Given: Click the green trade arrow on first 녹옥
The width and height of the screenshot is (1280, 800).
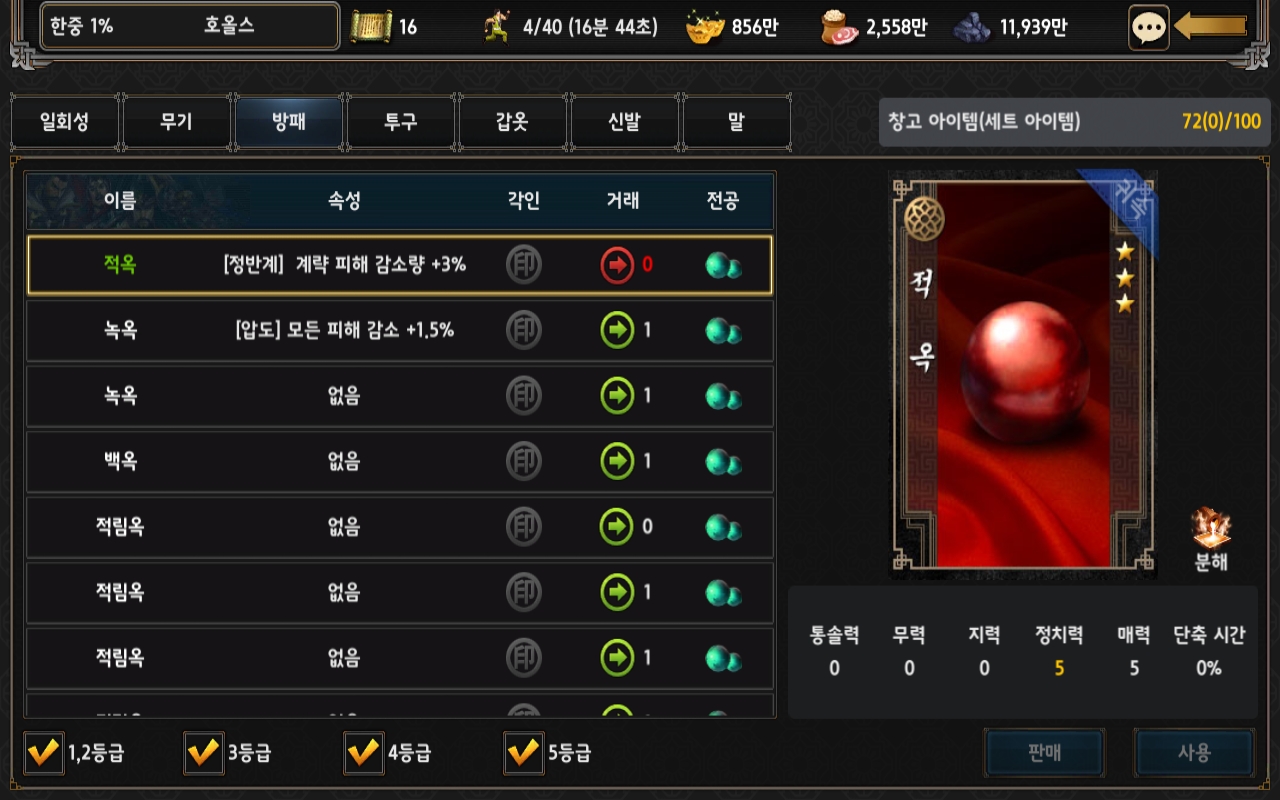Looking at the screenshot, I should click(617, 330).
